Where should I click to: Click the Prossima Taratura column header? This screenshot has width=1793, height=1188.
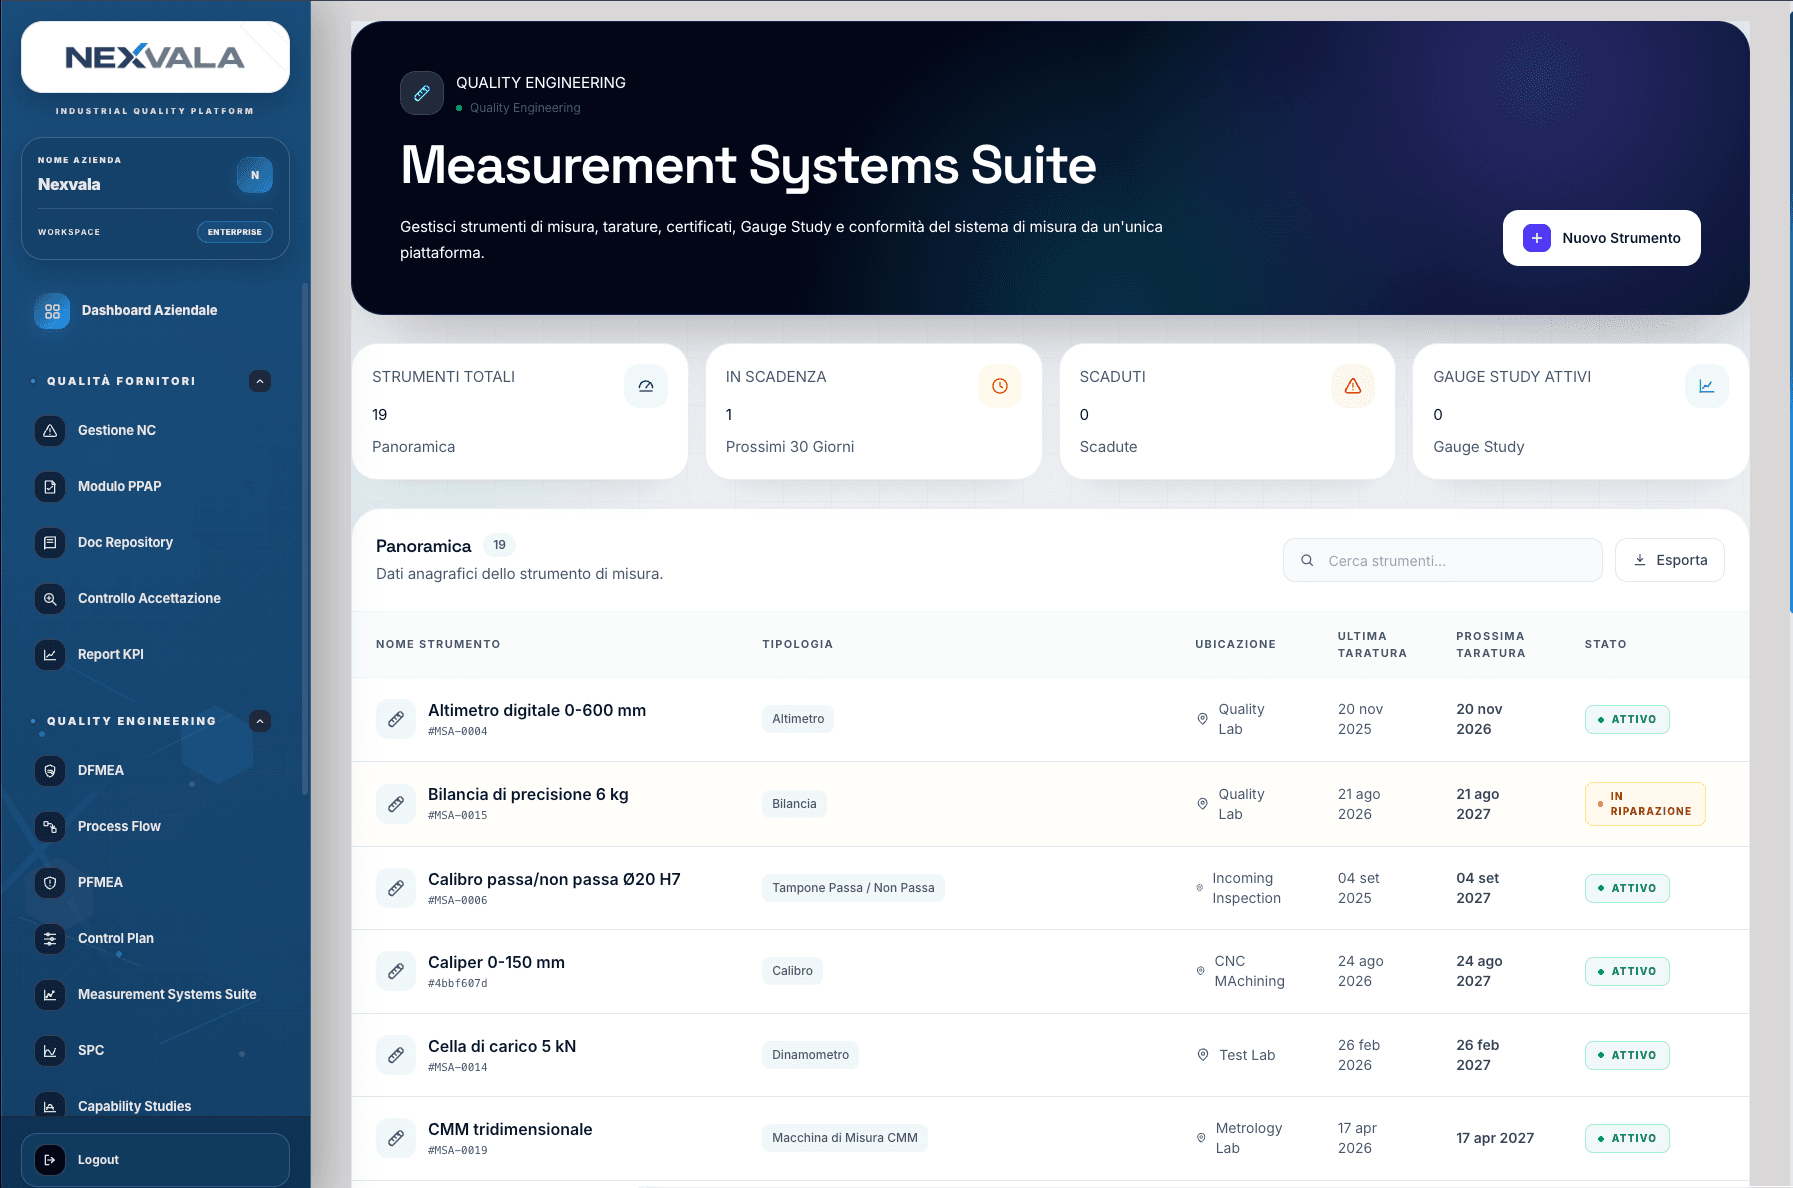[x=1490, y=644]
